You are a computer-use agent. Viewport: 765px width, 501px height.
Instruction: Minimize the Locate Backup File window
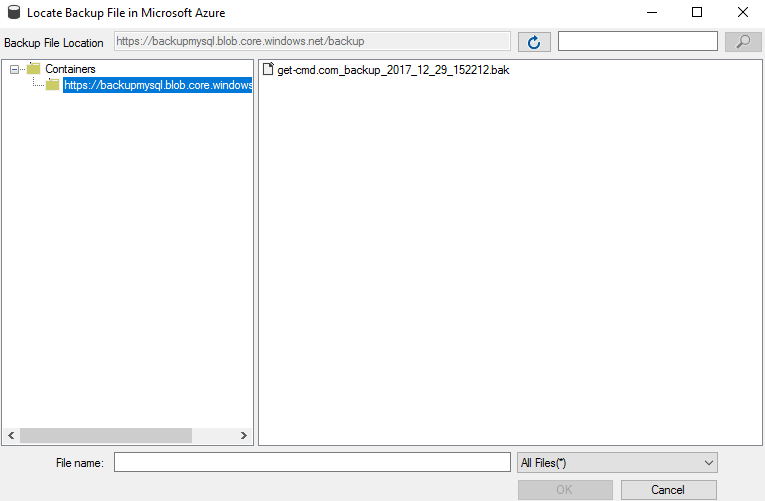point(652,12)
